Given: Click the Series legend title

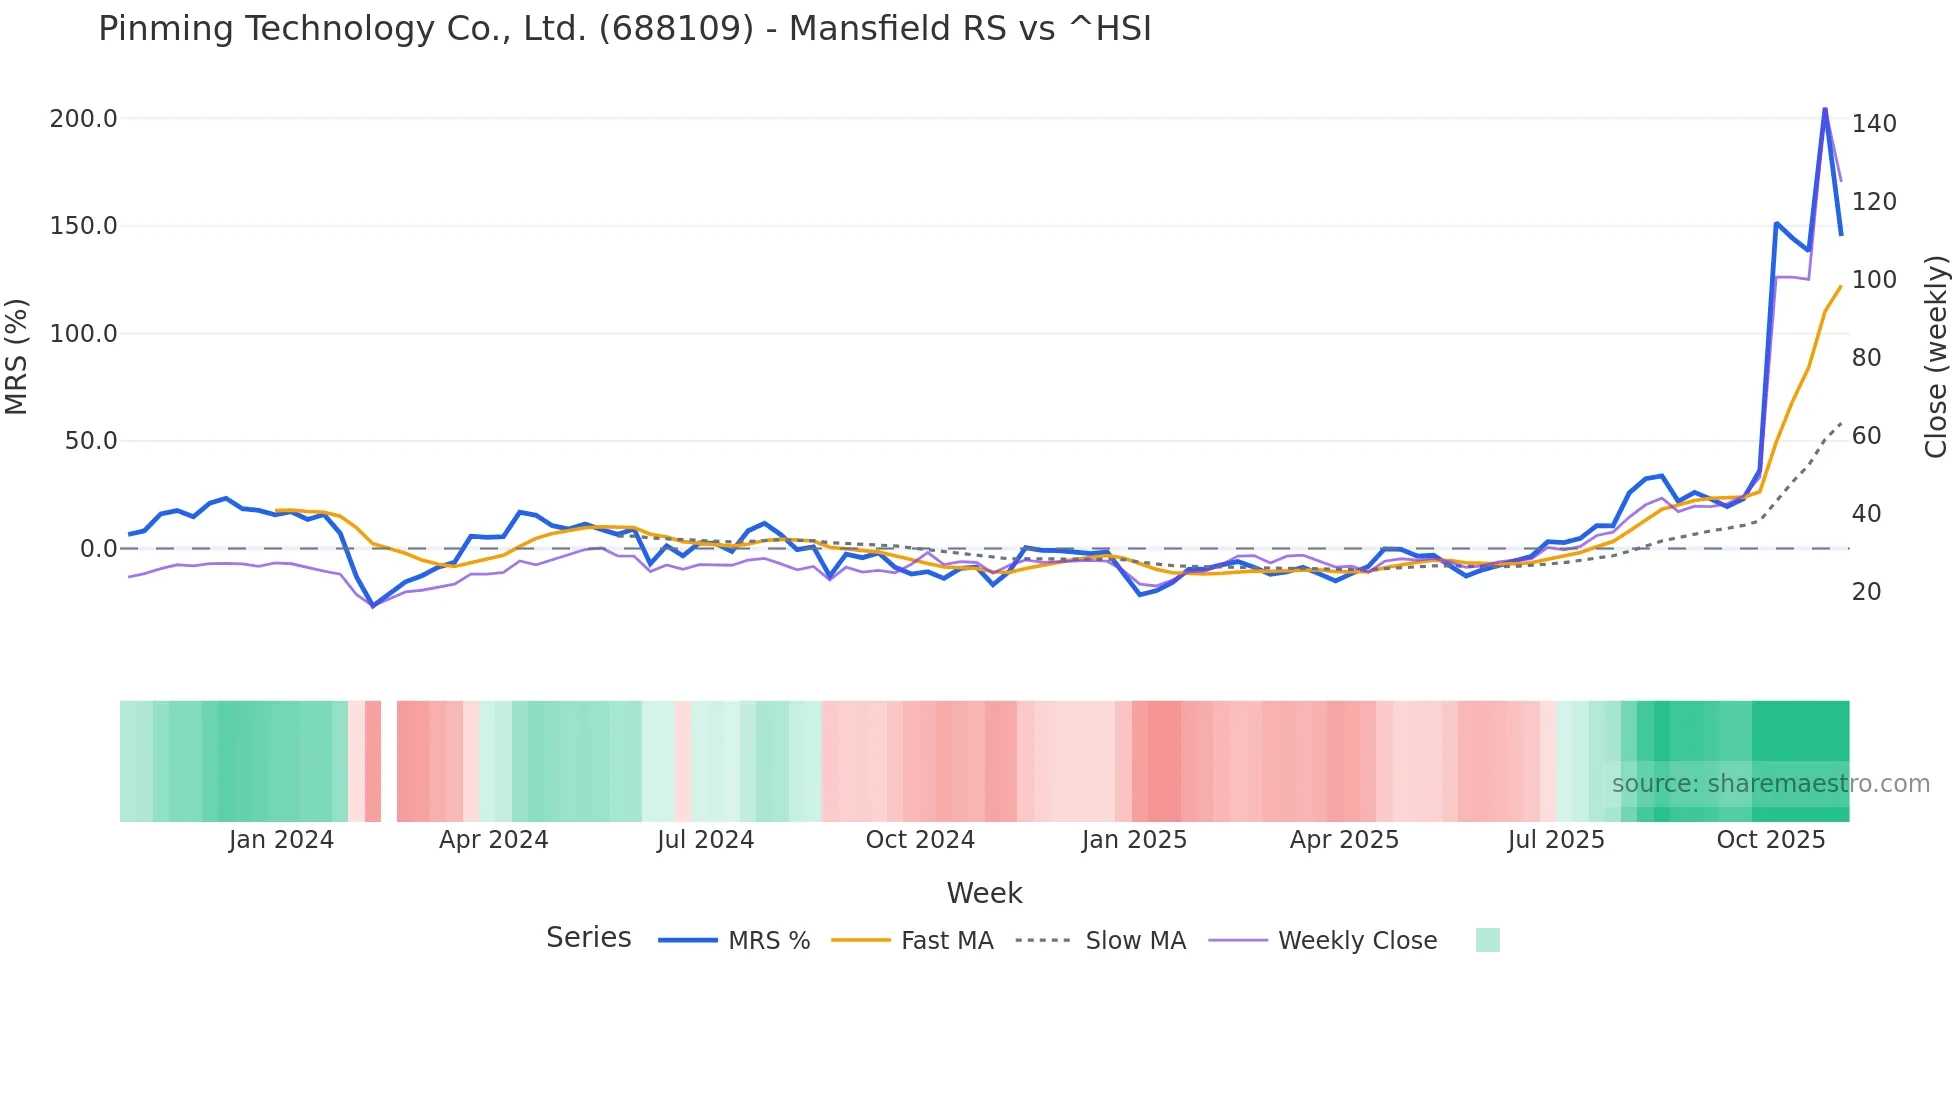Looking at the screenshot, I should click(589, 938).
